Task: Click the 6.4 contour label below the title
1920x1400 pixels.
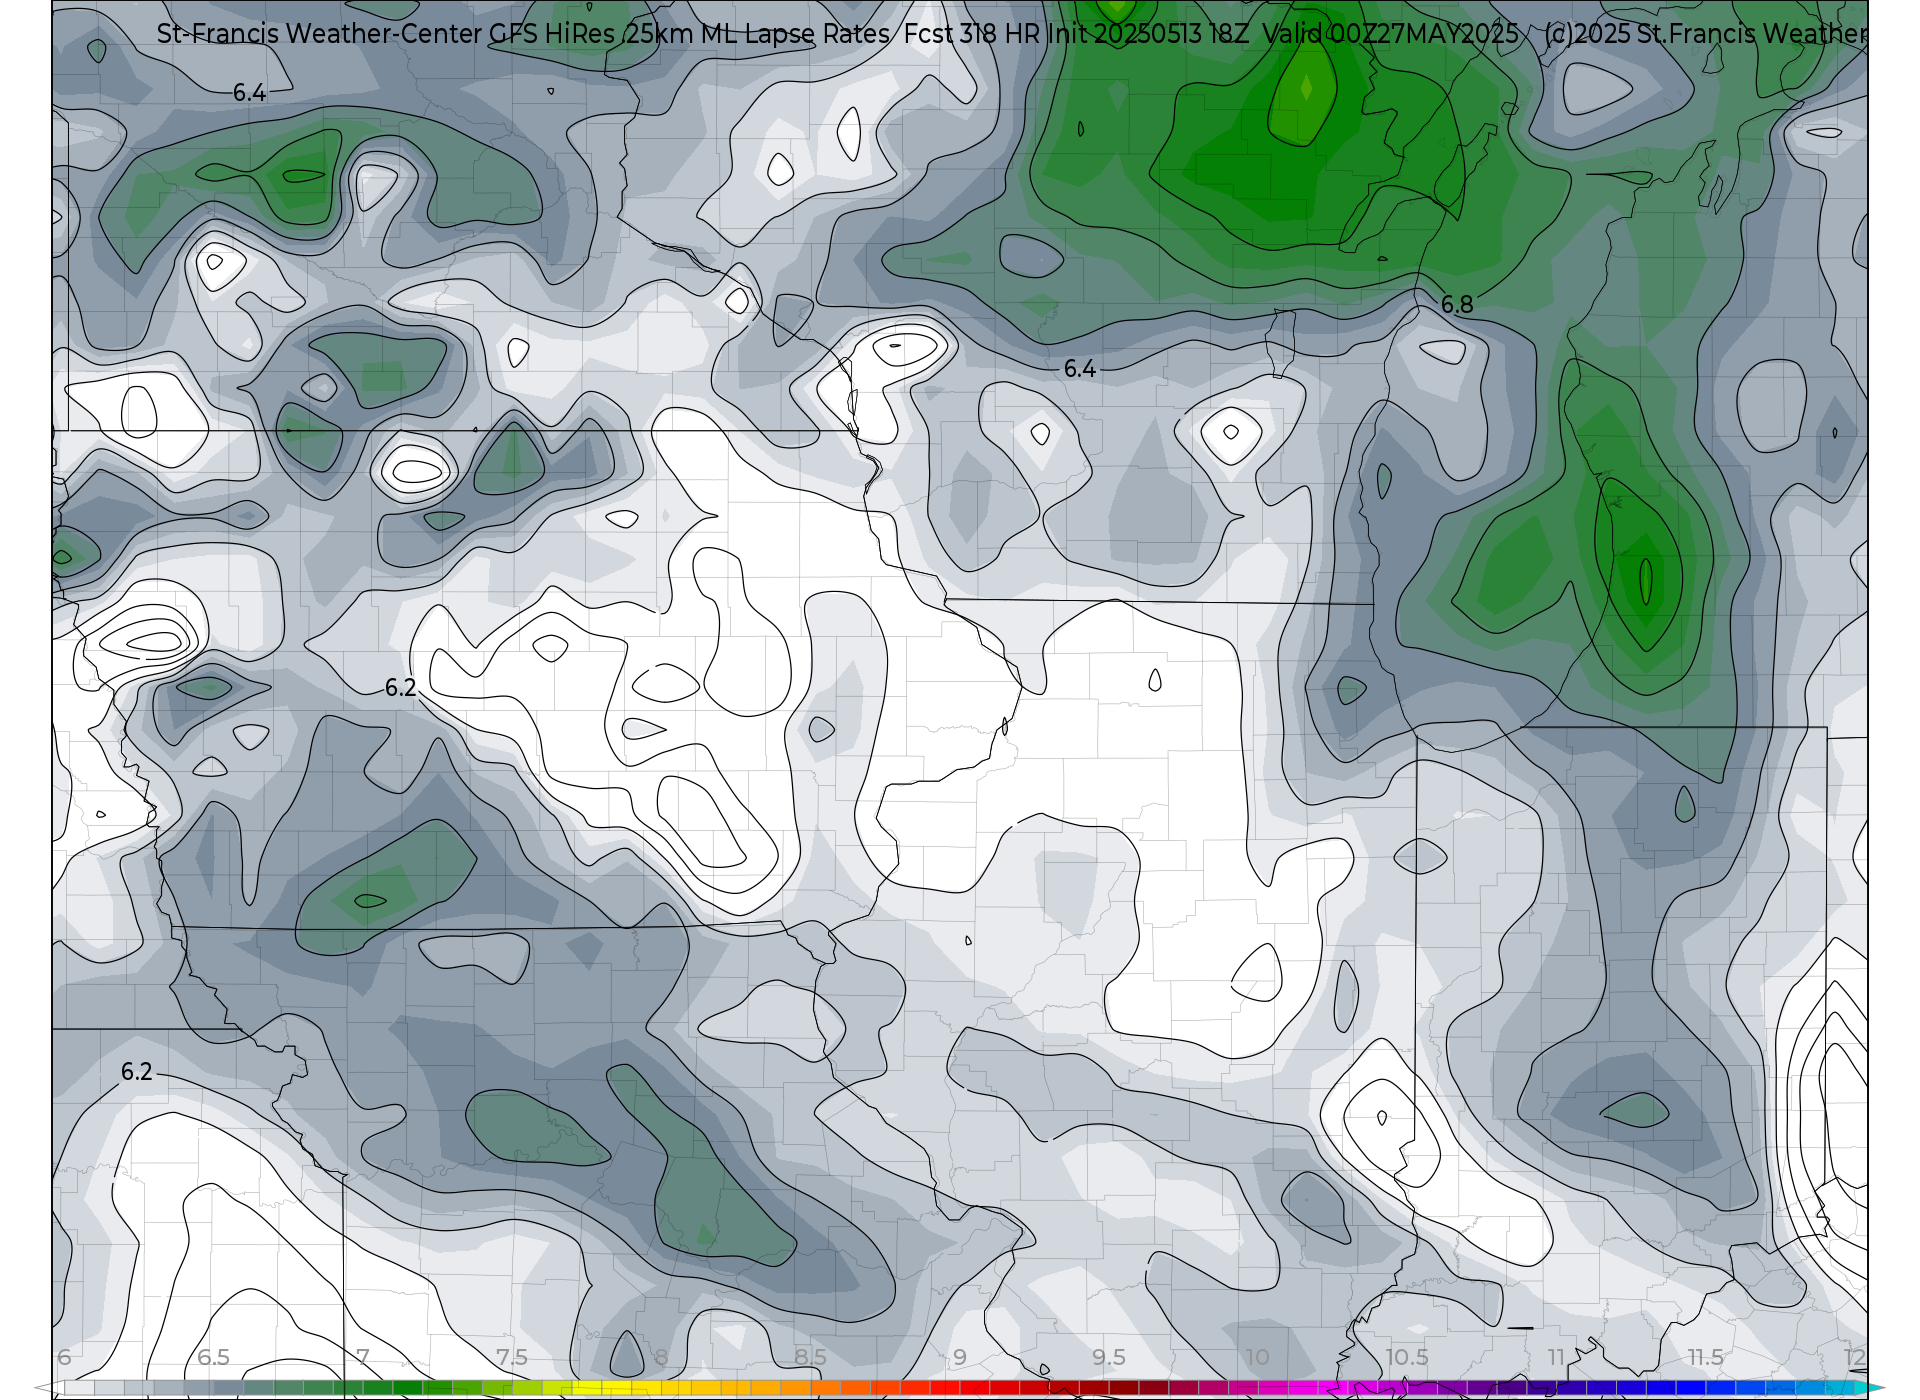Action: click(x=249, y=93)
